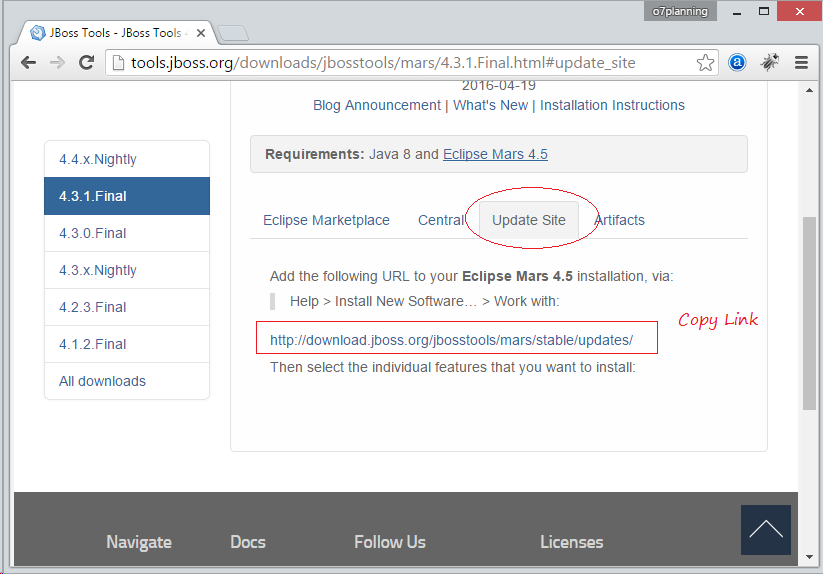823x574 pixels.
Task: Click the bug extension icon
Action: click(x=769, y=63)
